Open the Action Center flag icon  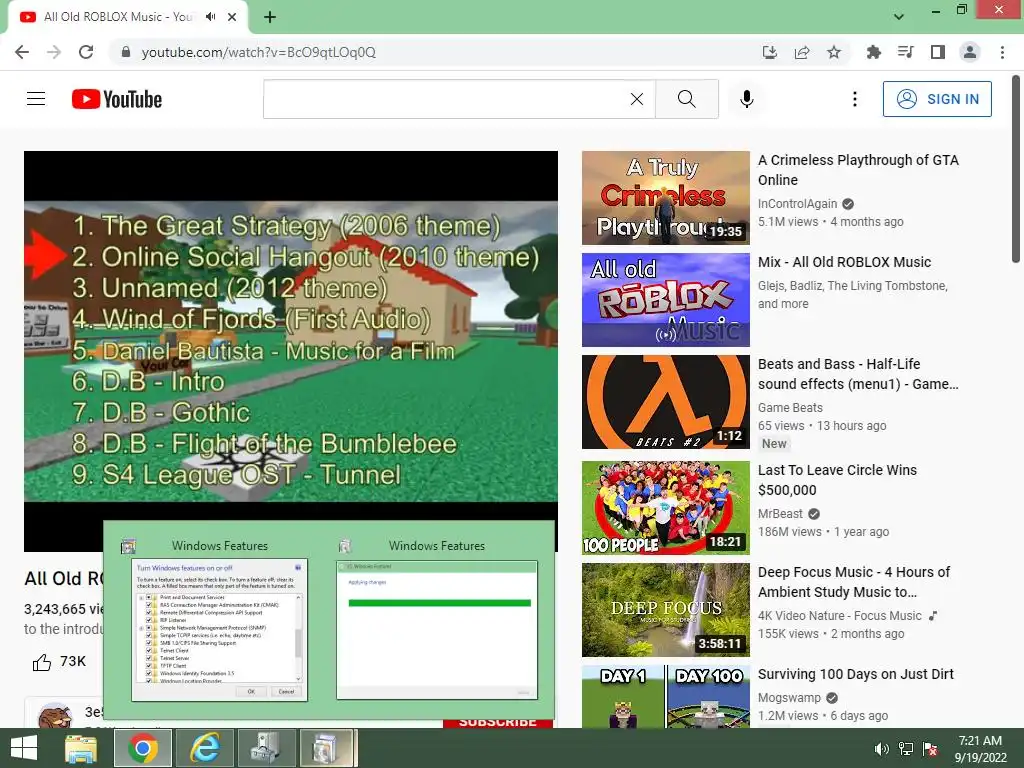(930, 749)
